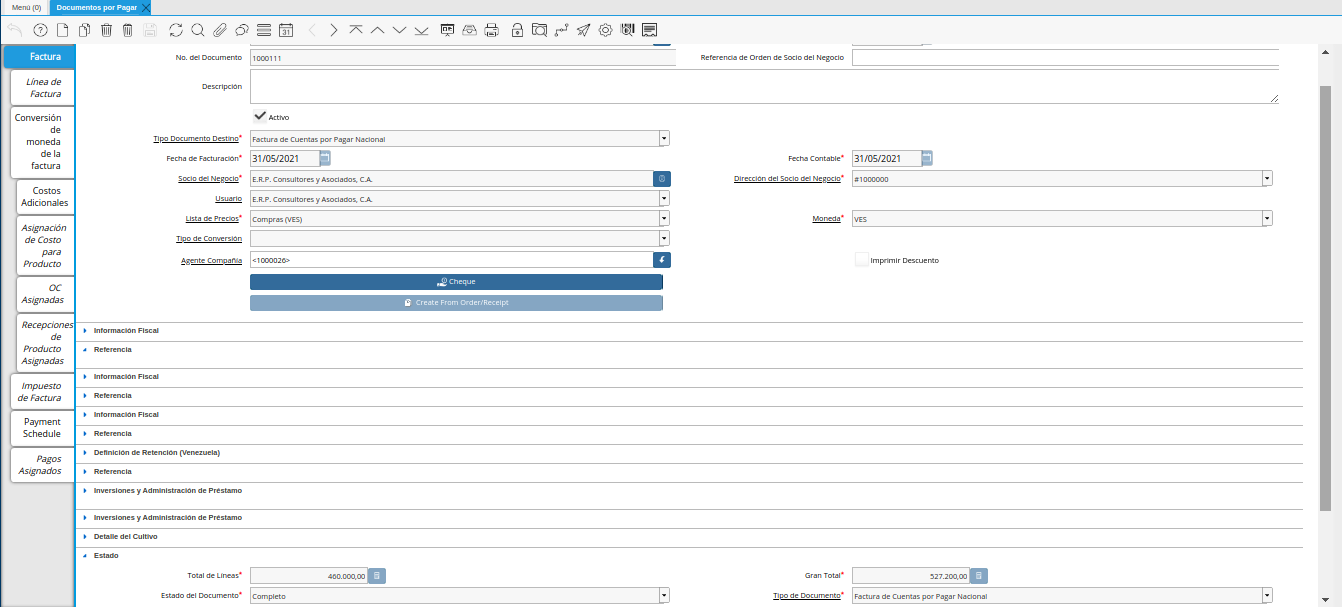Open the Fecha de Facturación calendar picker

tap(325, 158)
